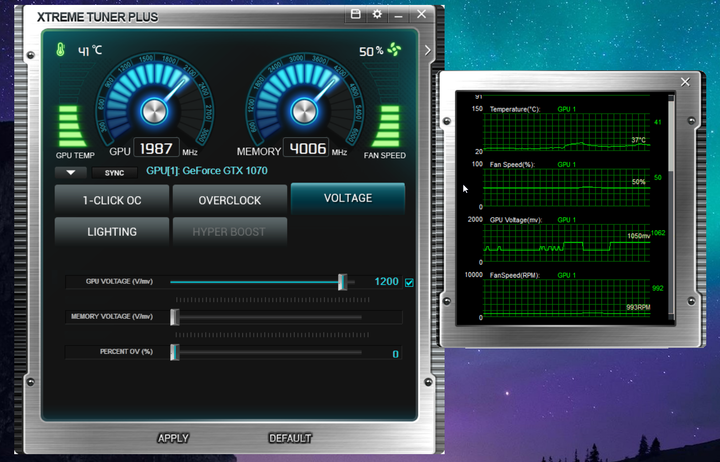720x462 pixels.
Task: Click the Temperature graph in monitor window
Action: (x=567, y=132)
